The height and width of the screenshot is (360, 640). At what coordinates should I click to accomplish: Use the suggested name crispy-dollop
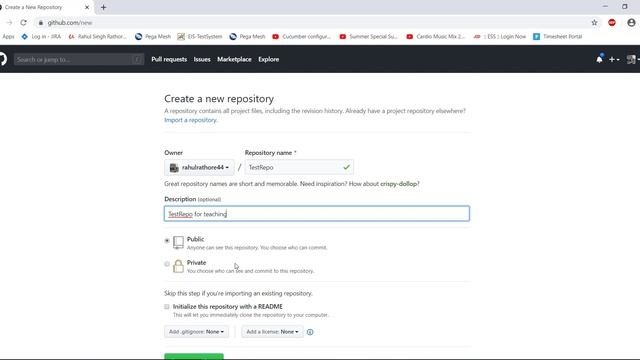point(398,184)
